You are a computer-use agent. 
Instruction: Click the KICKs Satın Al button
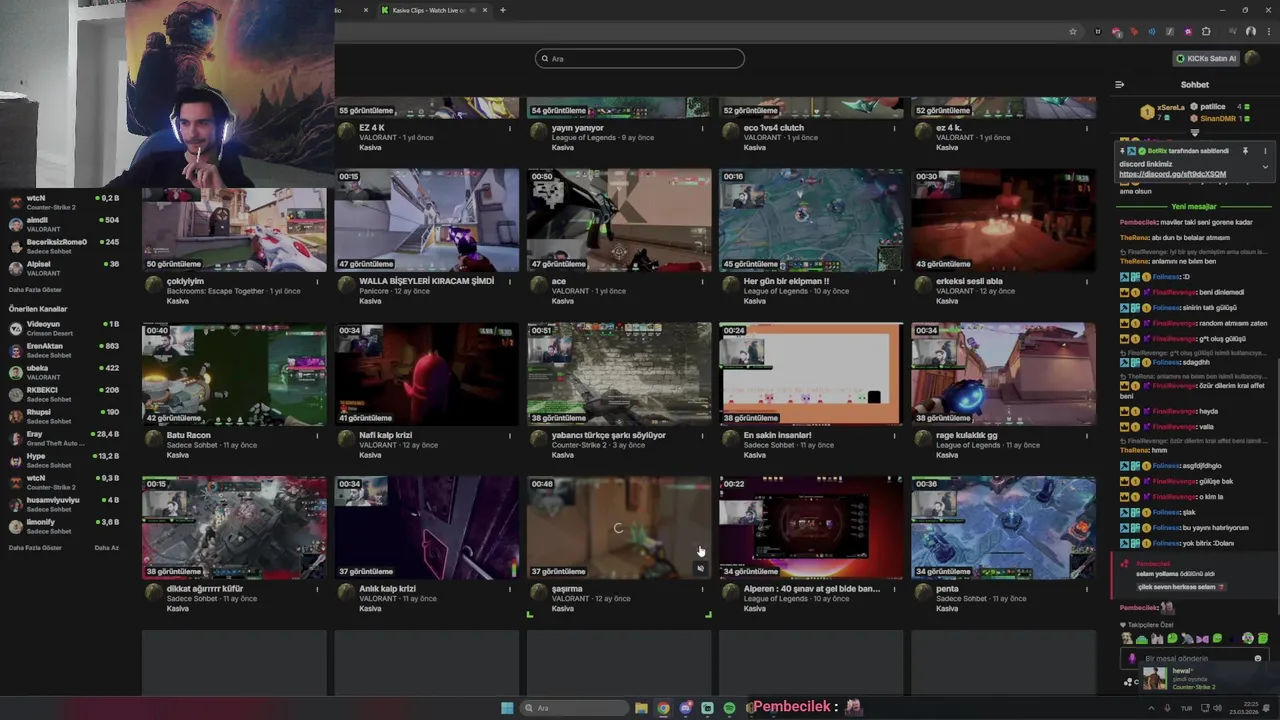coord(1206,58)
